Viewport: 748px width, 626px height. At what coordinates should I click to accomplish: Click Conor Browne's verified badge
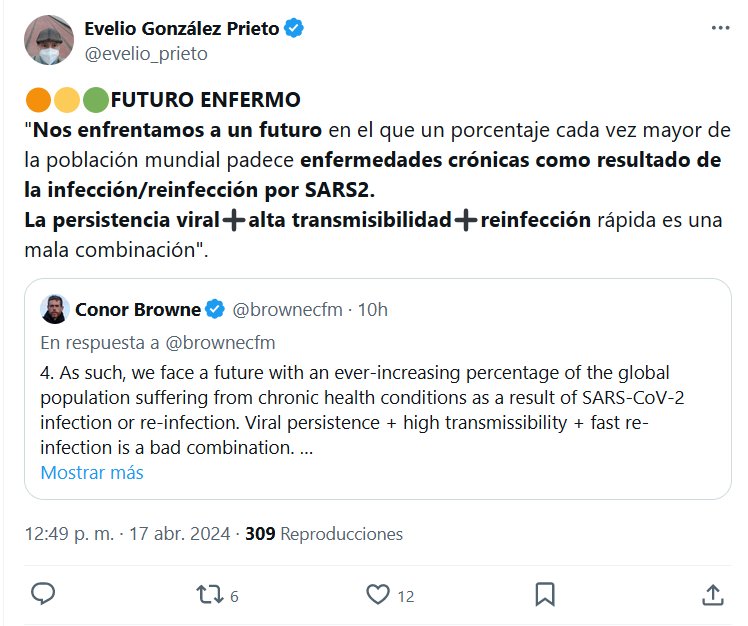point(215,310)
